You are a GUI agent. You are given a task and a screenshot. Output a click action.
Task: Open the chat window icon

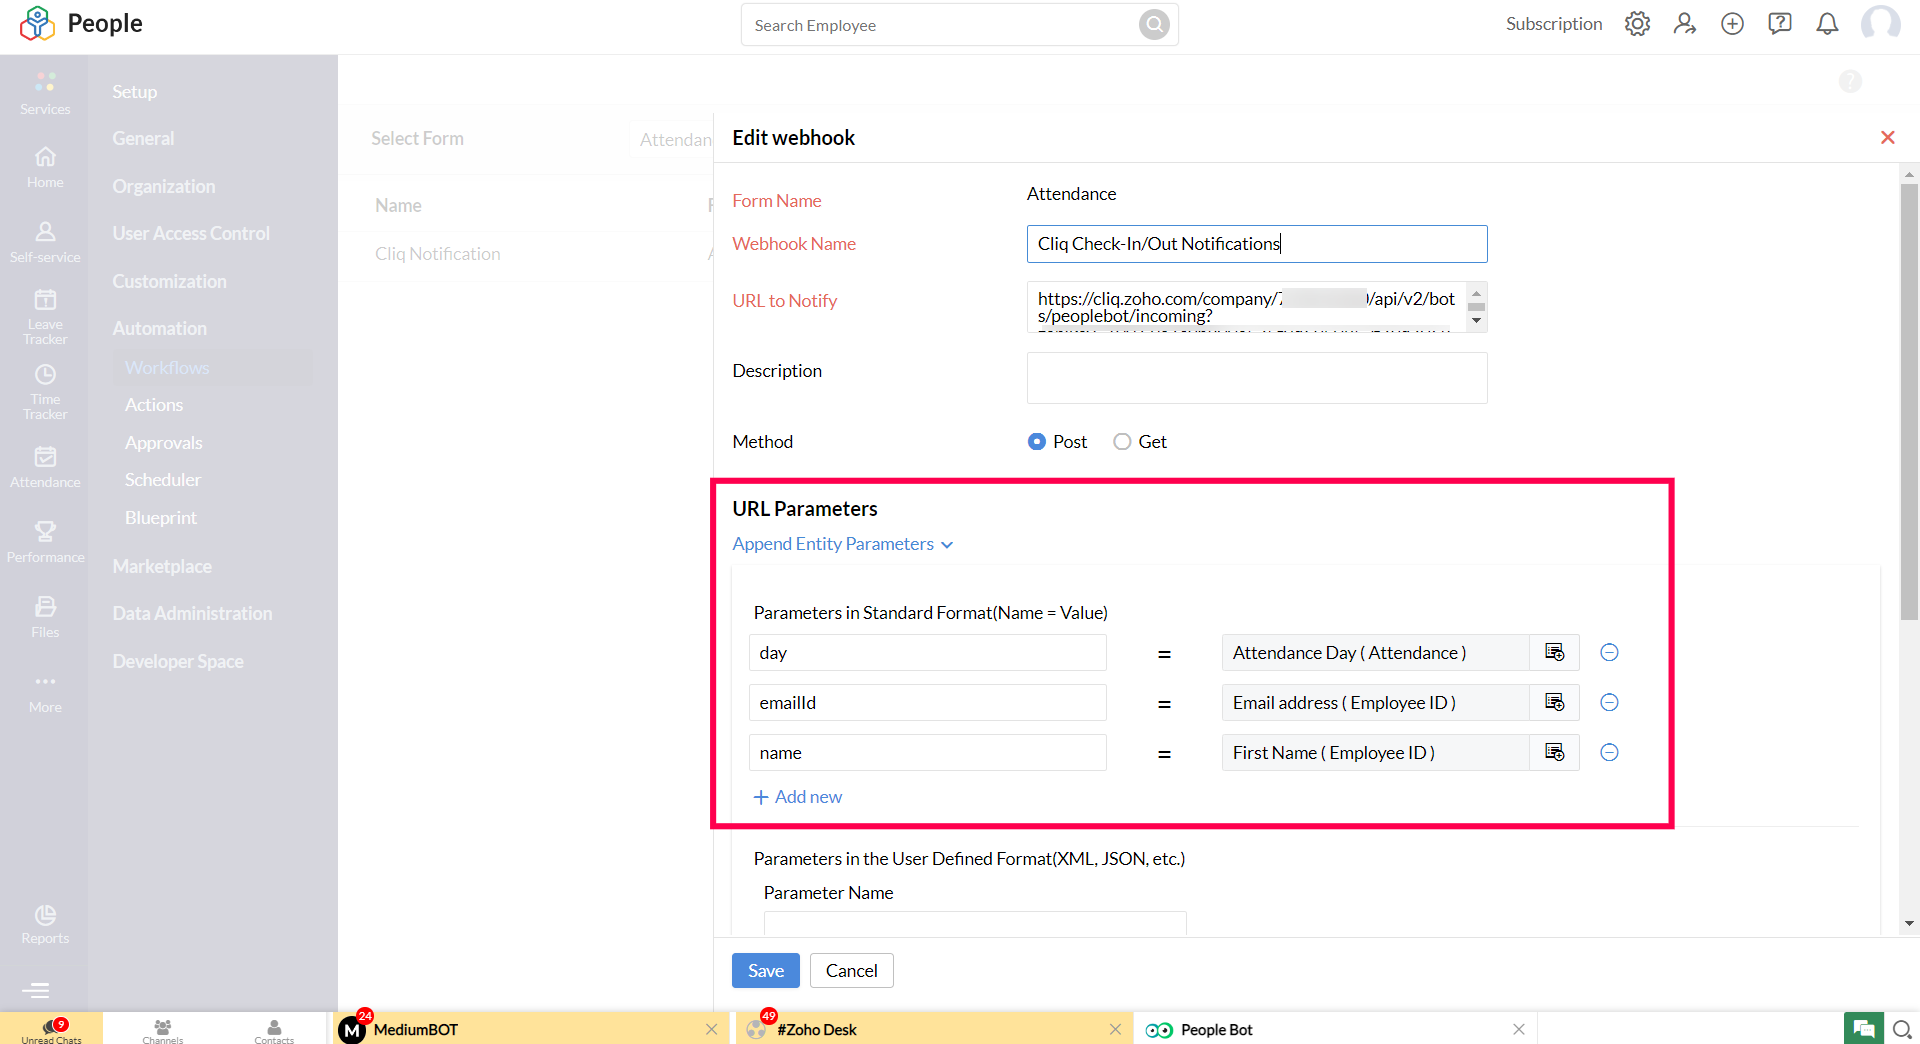tap(1863, 1029)
